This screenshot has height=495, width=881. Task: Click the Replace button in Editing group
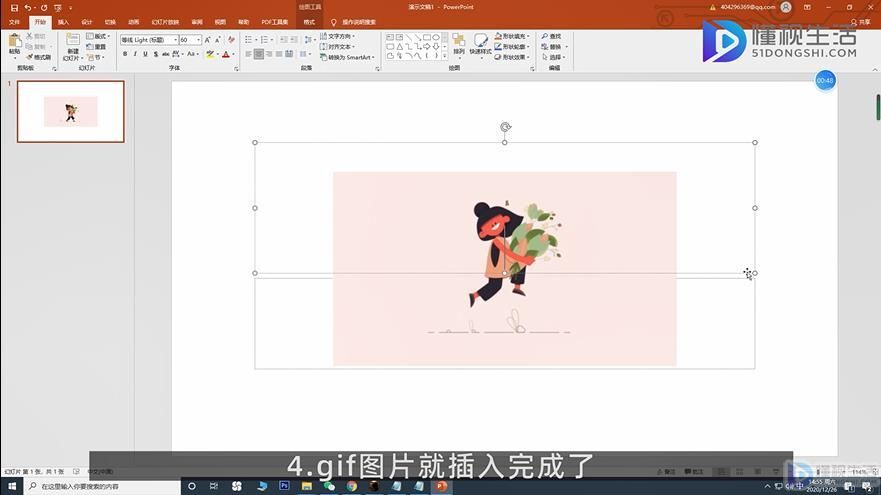[x=553, y=47]
